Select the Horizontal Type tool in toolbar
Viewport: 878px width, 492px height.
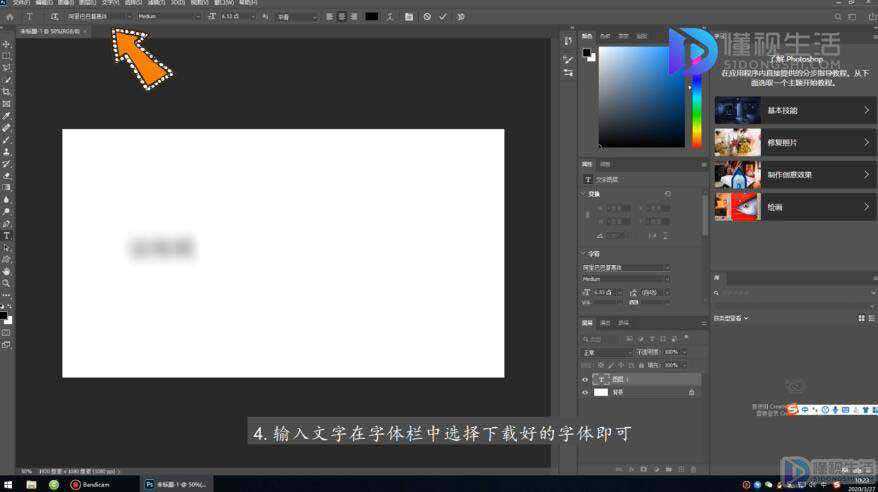pyautogui.click(x=7, y=236)
